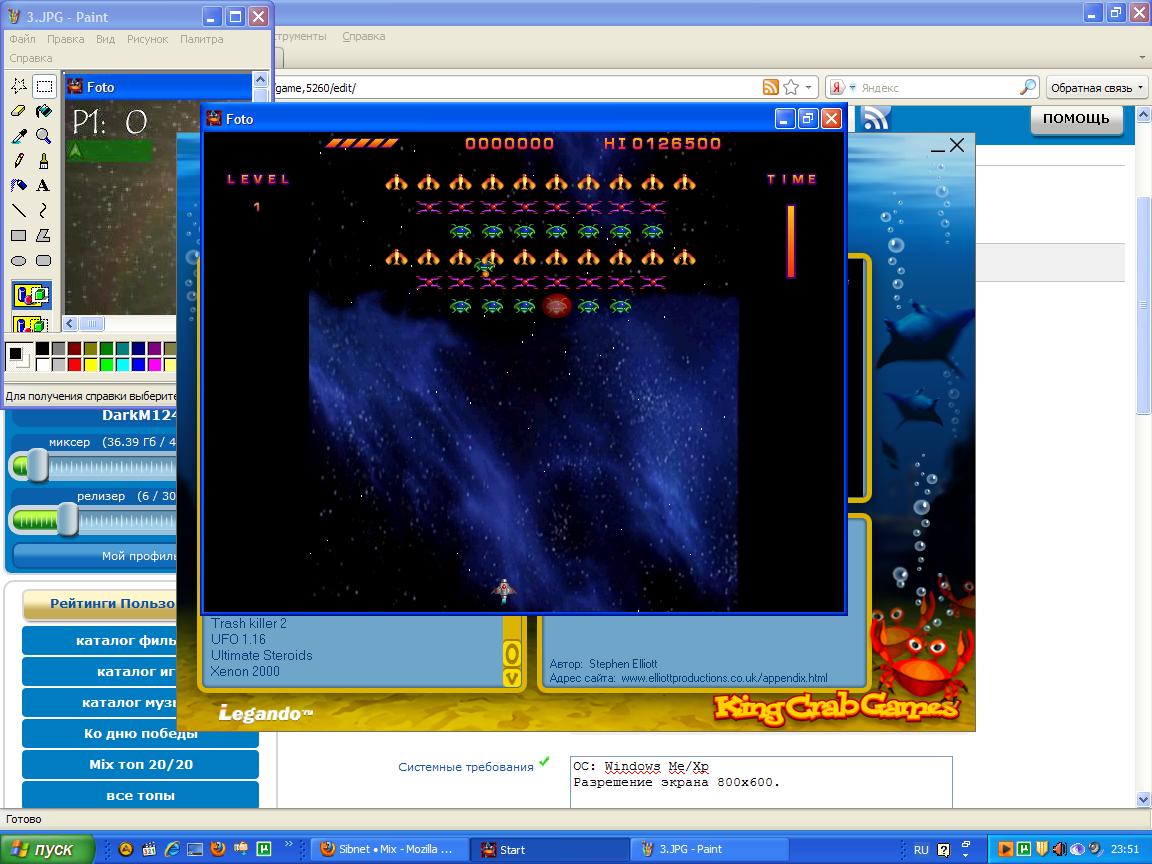This screenshot has width=1152, height=864.
Task: Pick the bright green swatch in Paint palette
Action: pyautogui.click(x=107, y=364)
